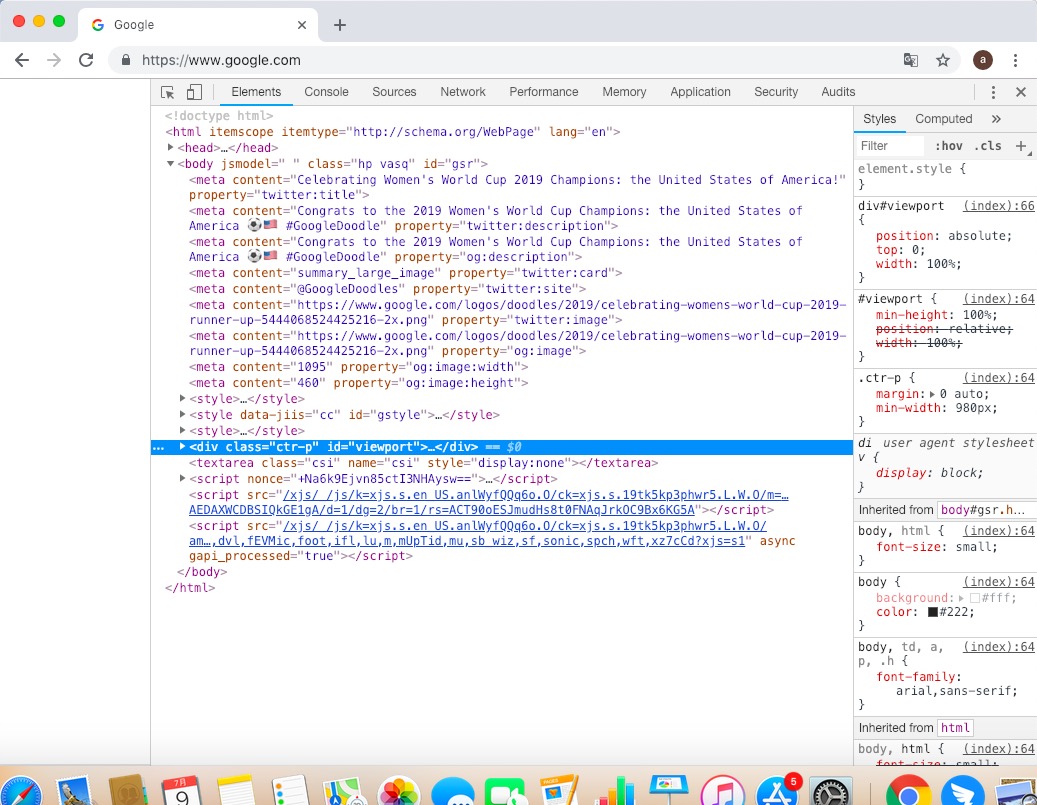Open Notes from the dock

click(235, 790)
